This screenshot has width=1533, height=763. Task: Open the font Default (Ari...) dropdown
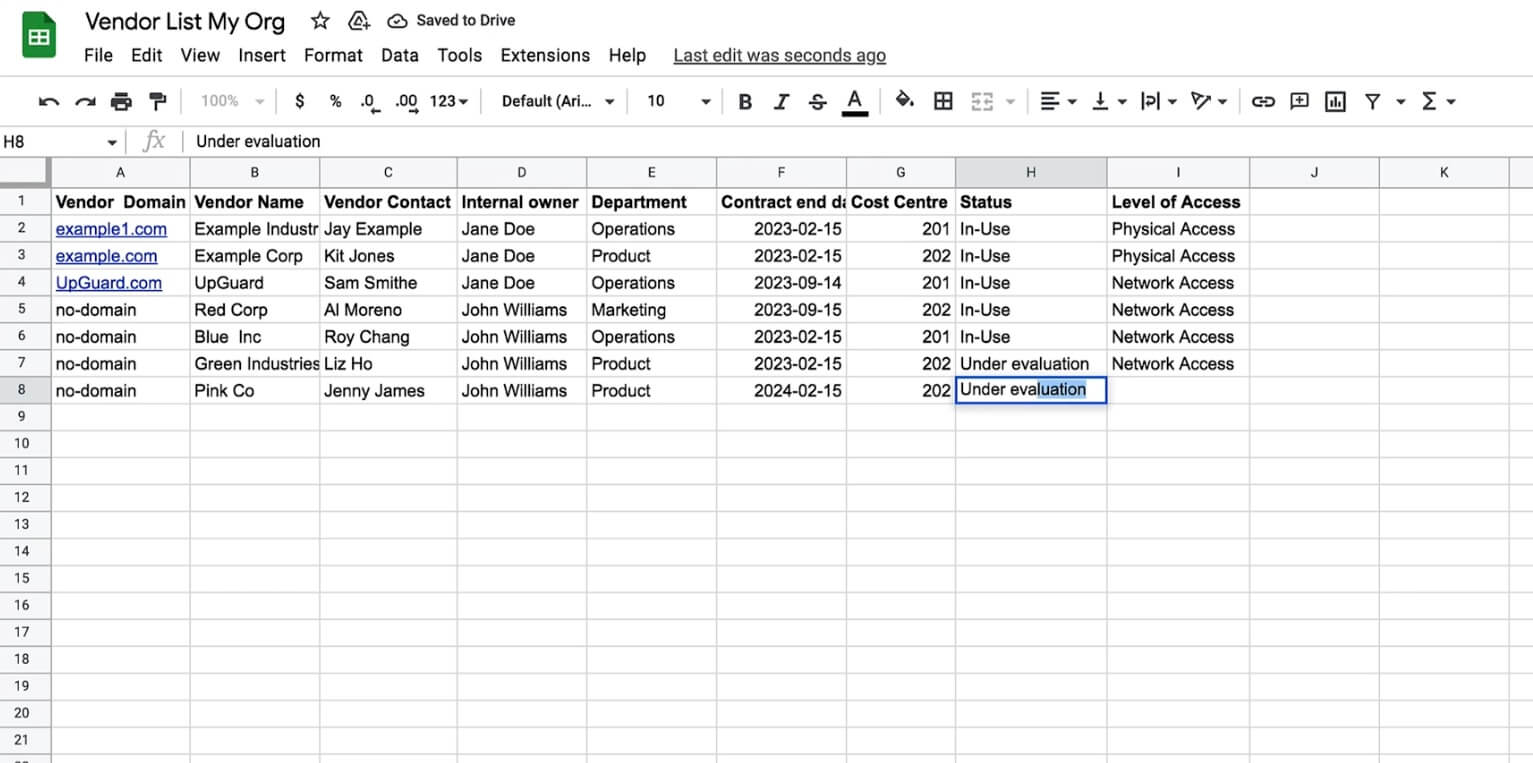pyautogui.click(x=558, y=101)
